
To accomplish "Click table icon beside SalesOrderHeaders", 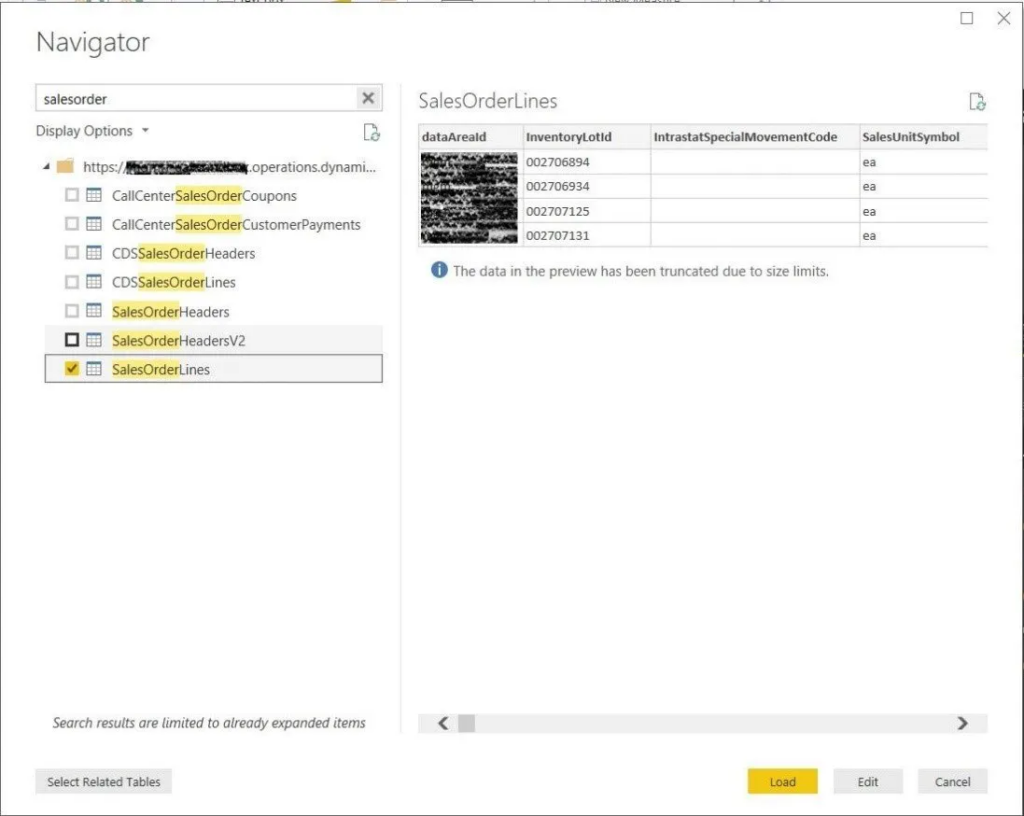I will 94,311.
